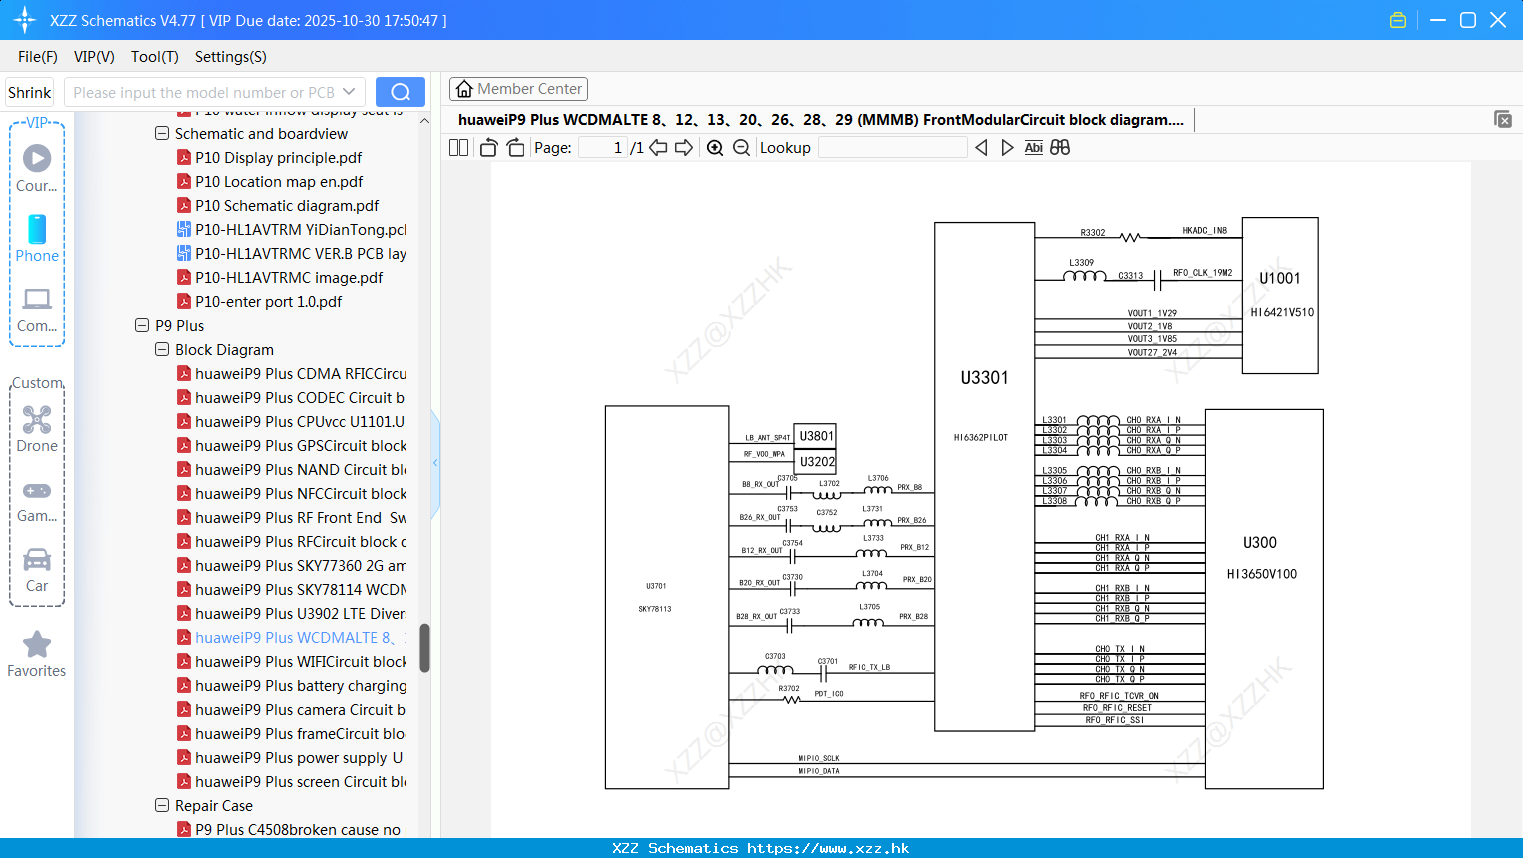The image size is (1523, 858).
Task: Open huaweiP9 Plus NAND Circuit file
Action: tap(300, 469)
